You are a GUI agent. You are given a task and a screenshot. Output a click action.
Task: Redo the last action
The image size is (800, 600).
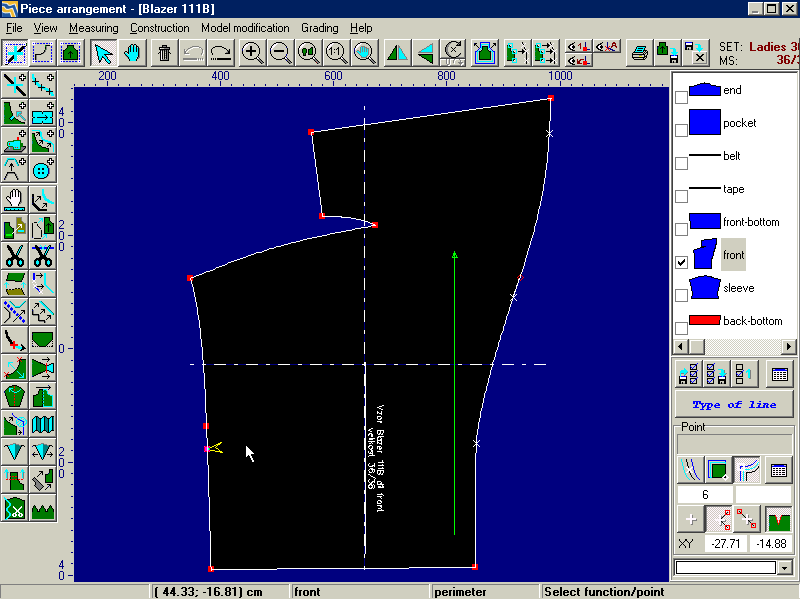[220, 53]
